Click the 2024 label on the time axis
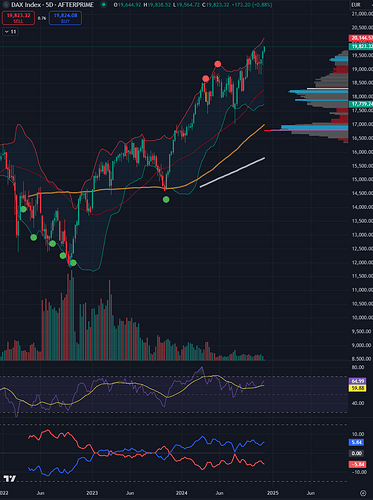 pos(182,493)
